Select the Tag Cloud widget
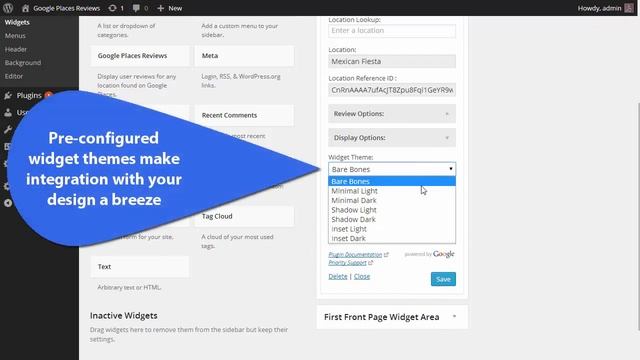Viewport: 640px width, 360px height. pyautogui.click(x=244, y=216)
